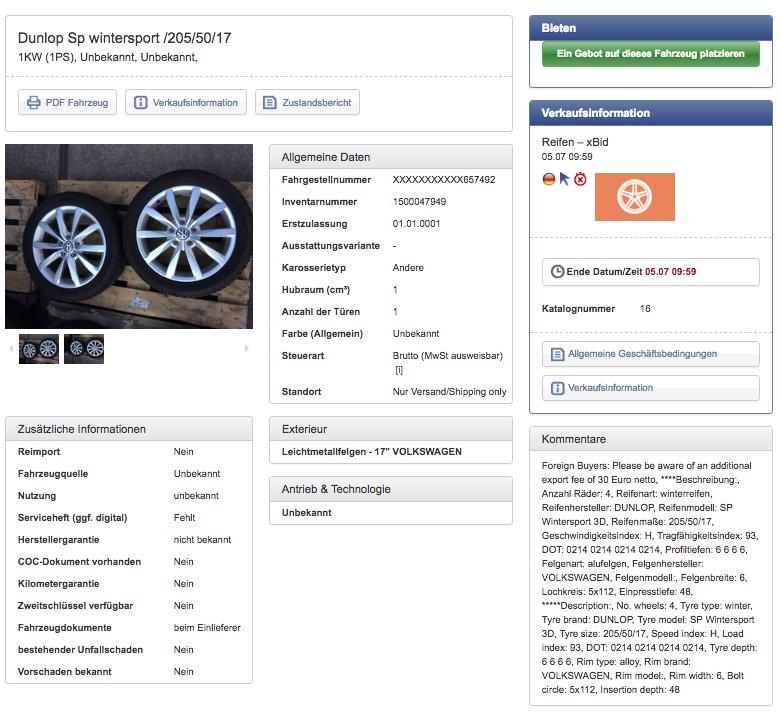
Task: Select the first tire thumbnail
Action: [x=39, y=348]
